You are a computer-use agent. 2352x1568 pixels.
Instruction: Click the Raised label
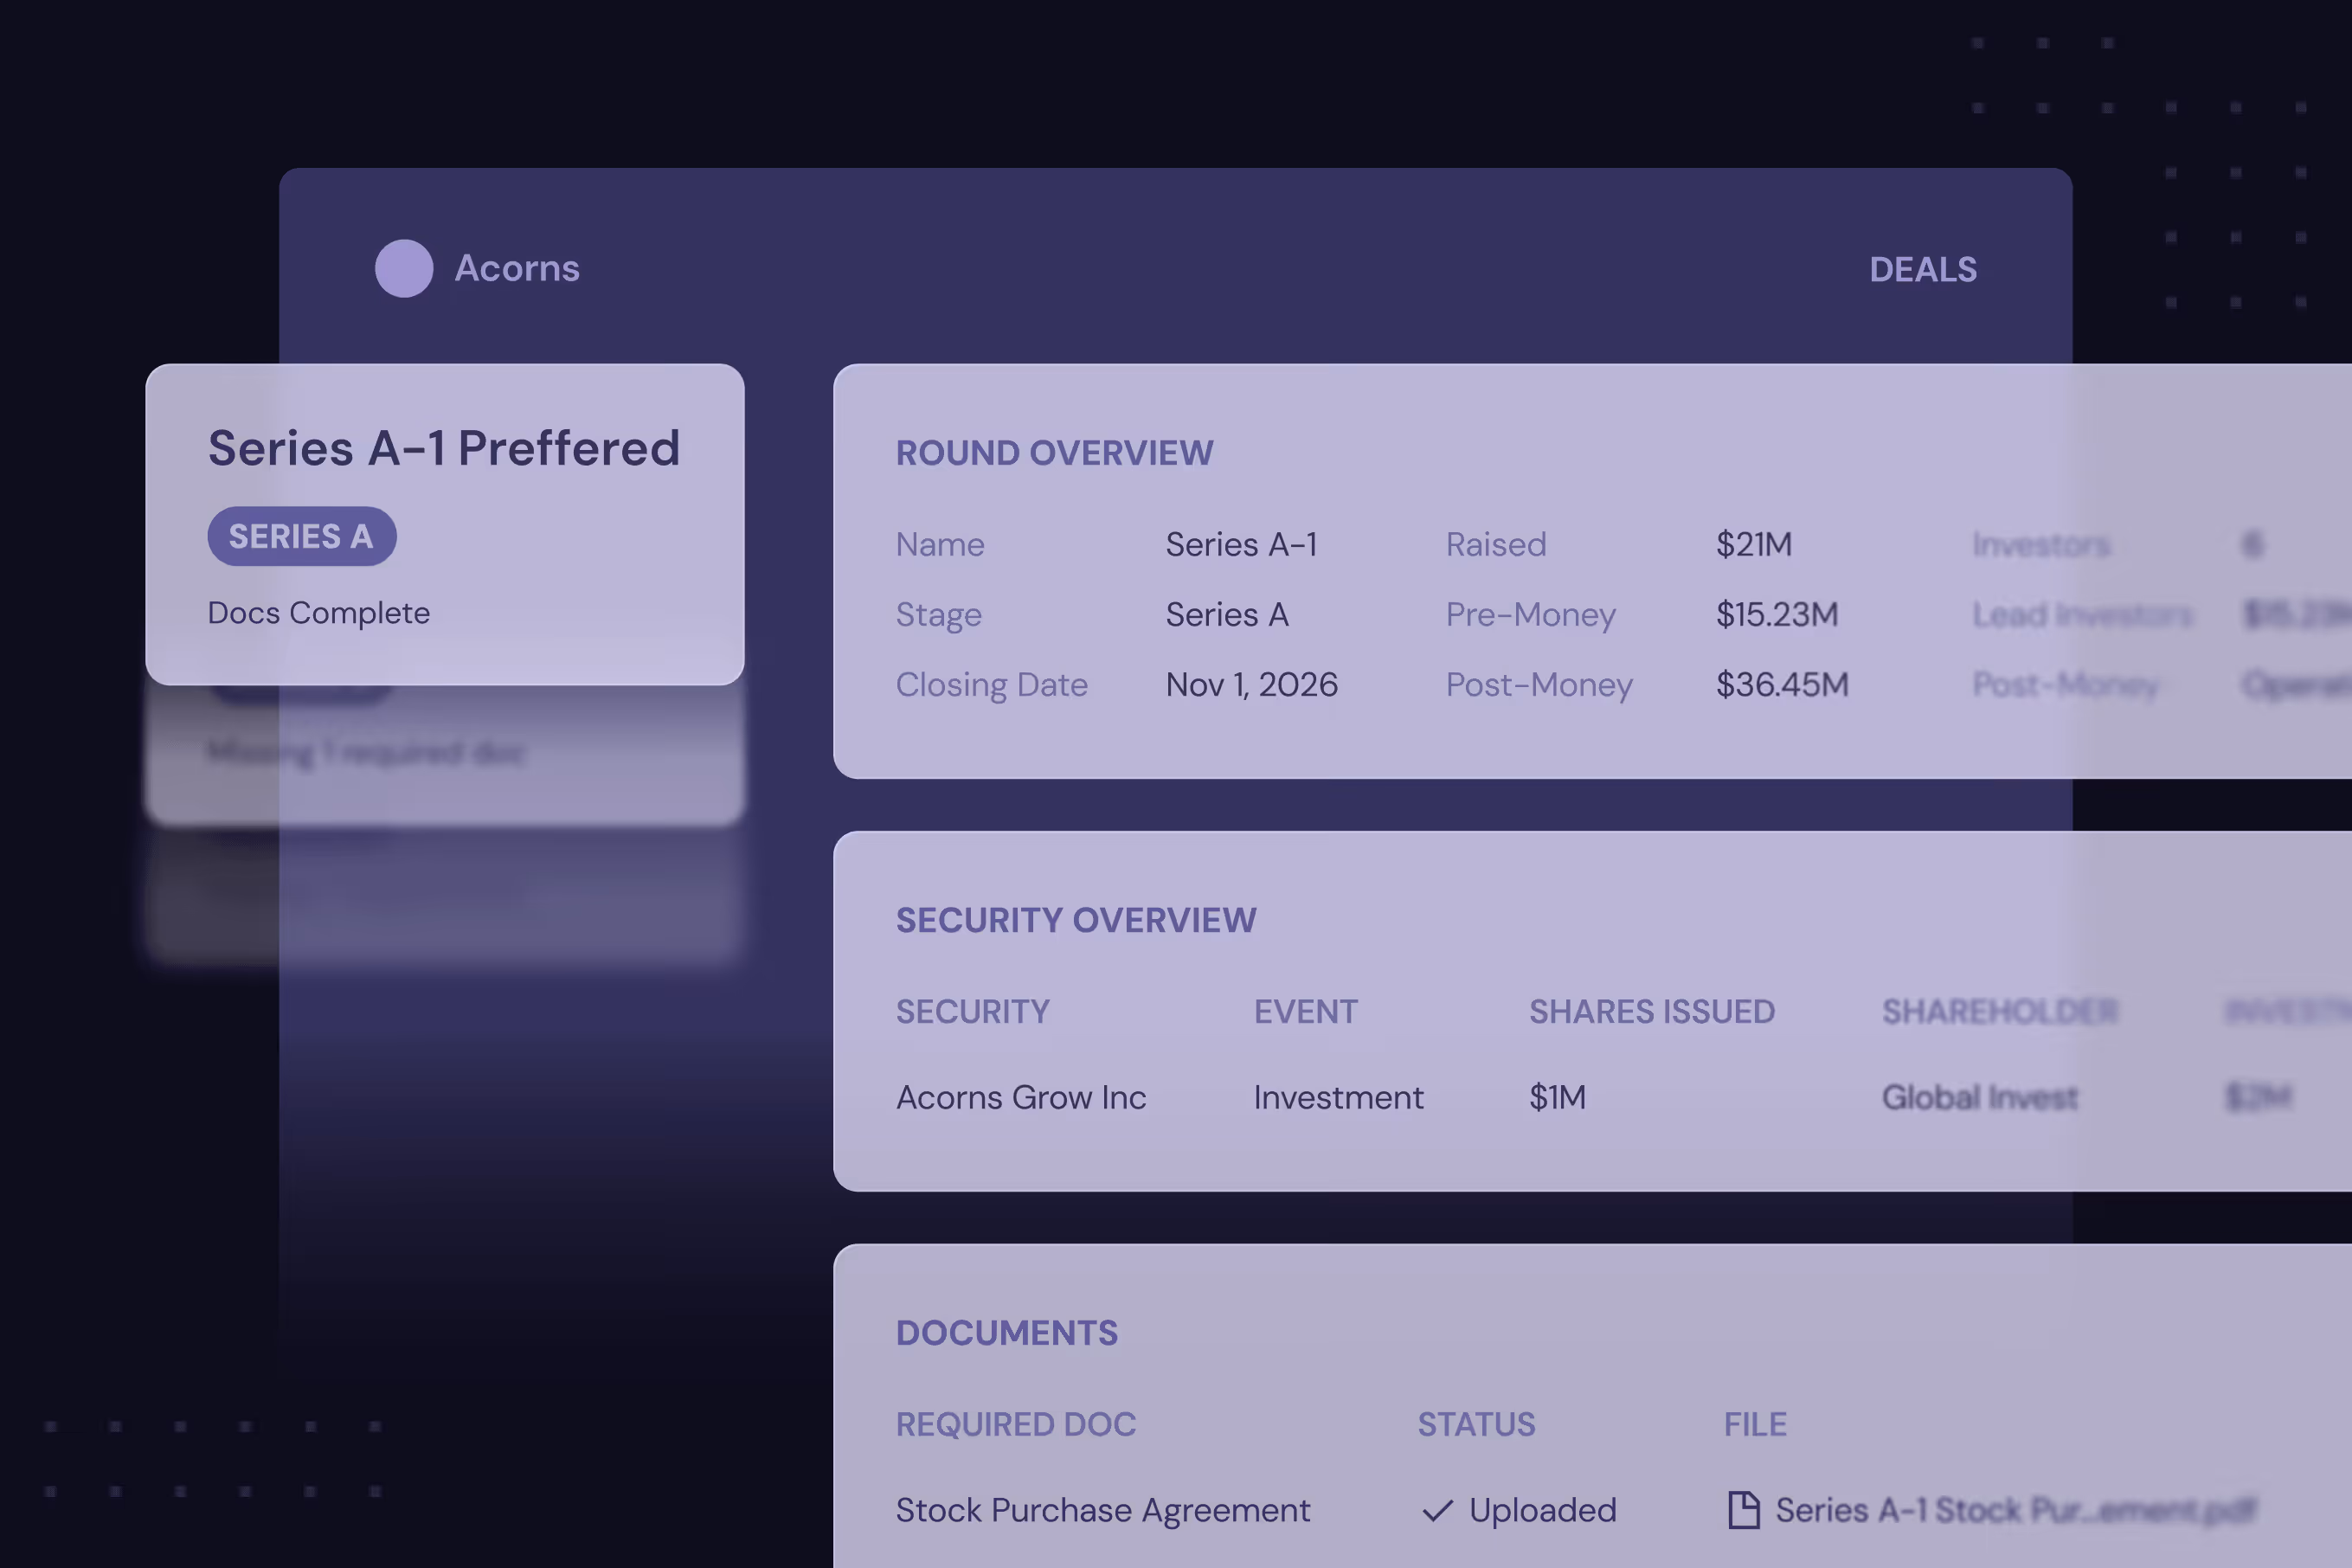[1495, 544]
